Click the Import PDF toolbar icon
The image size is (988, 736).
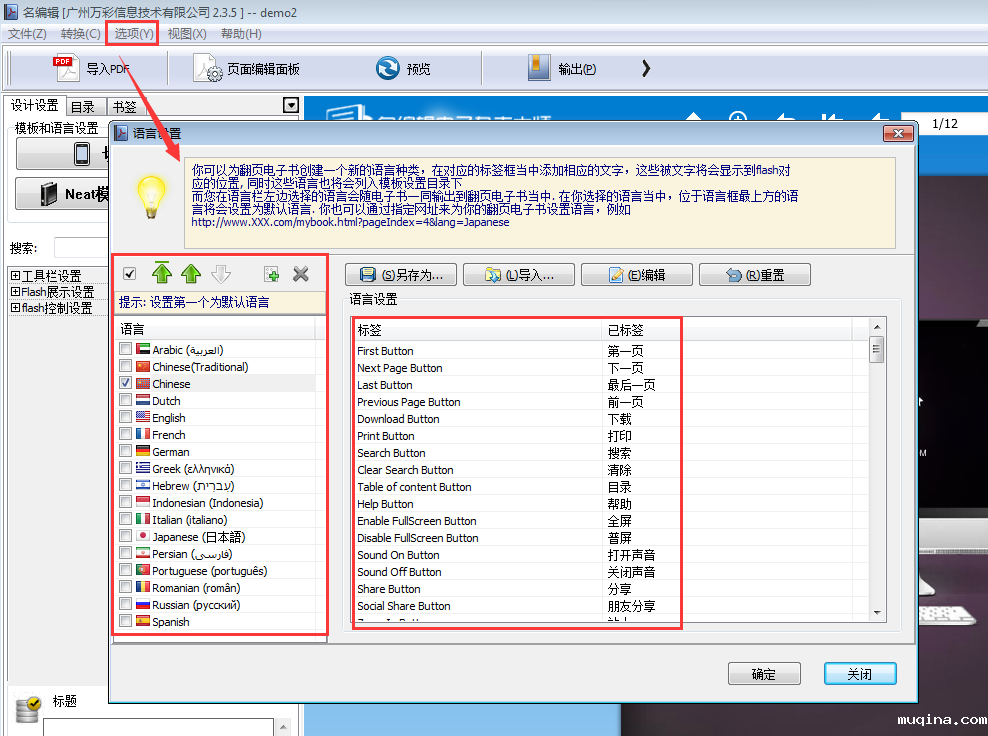click(x=66, y=68)
